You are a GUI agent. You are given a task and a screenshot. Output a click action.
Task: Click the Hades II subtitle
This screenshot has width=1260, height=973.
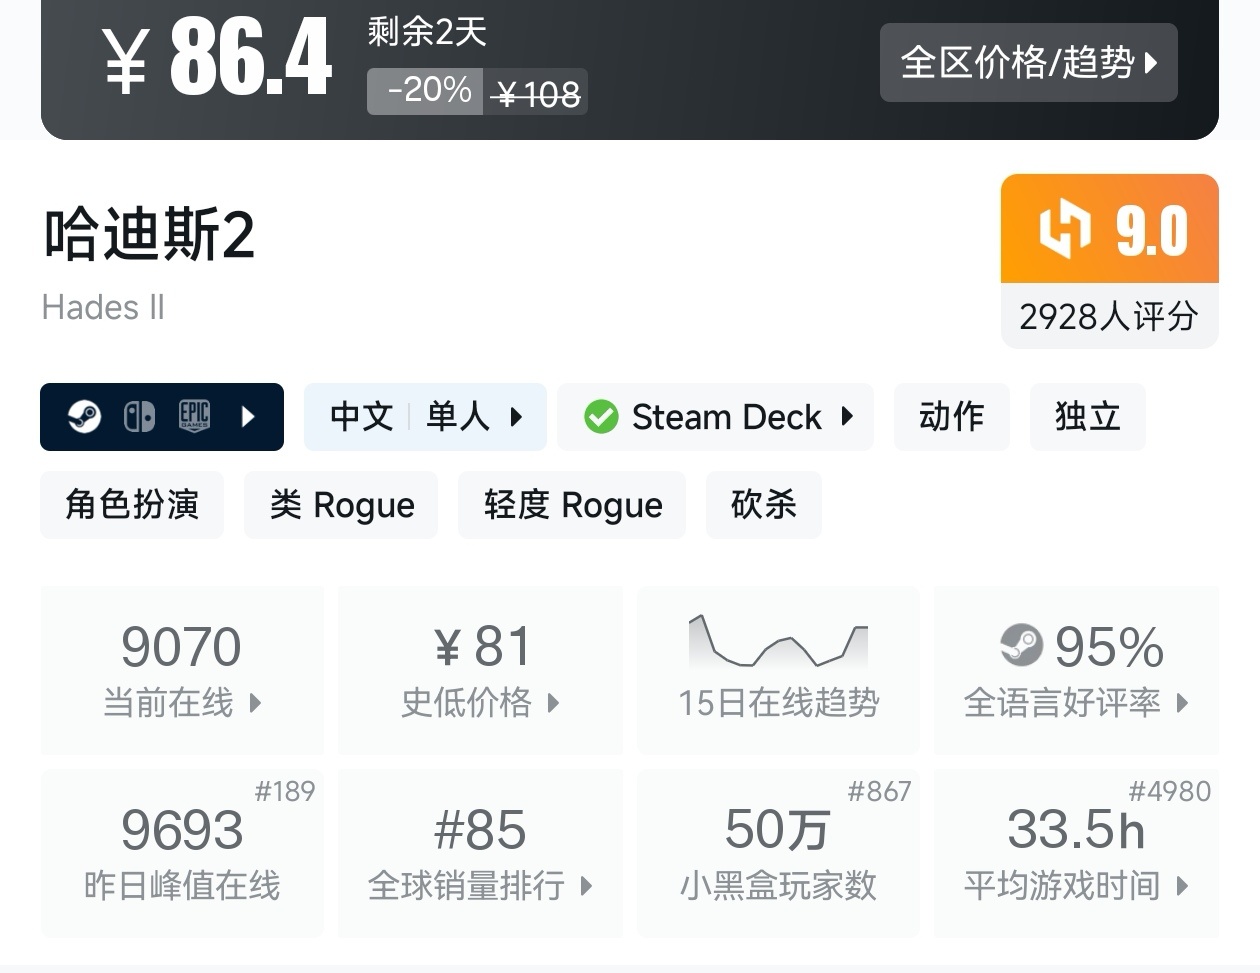click(x=103, y=307)
